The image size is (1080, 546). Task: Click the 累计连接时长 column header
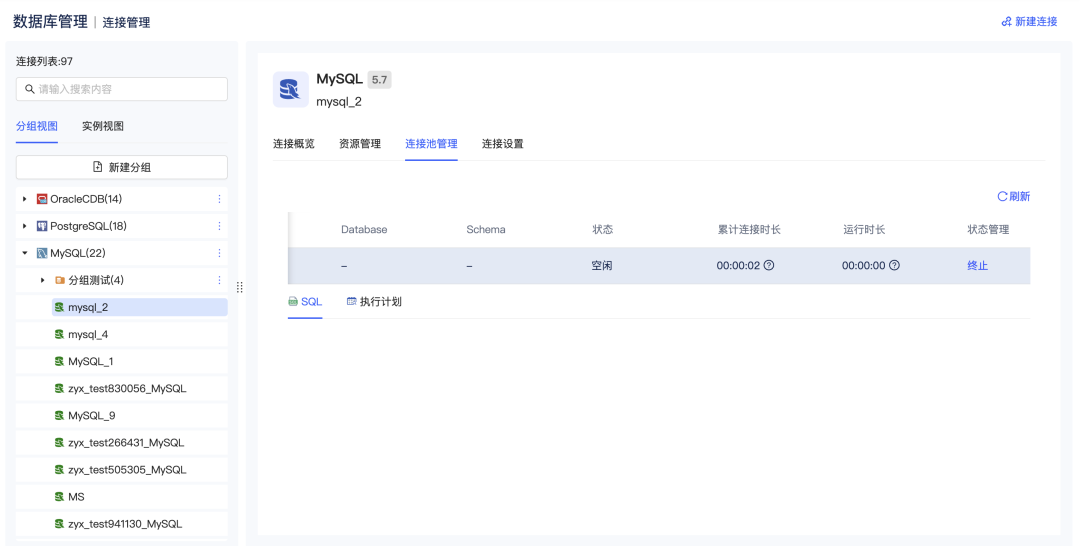coord(749,229)
